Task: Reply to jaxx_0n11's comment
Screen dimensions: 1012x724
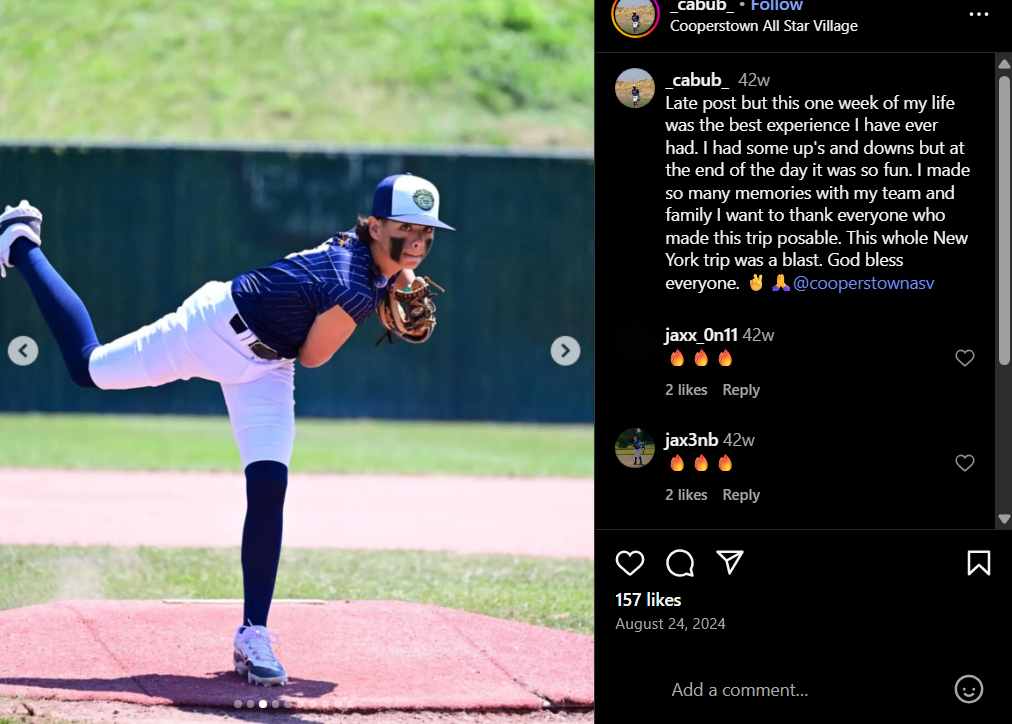Action: 741,390
